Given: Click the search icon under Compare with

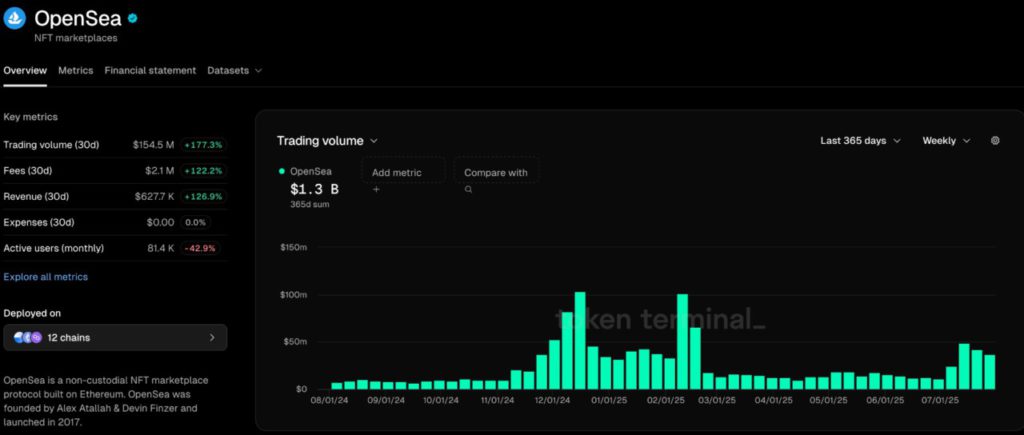Looking at the screenshot, I should pyautogui.click(x=468, y=188).
